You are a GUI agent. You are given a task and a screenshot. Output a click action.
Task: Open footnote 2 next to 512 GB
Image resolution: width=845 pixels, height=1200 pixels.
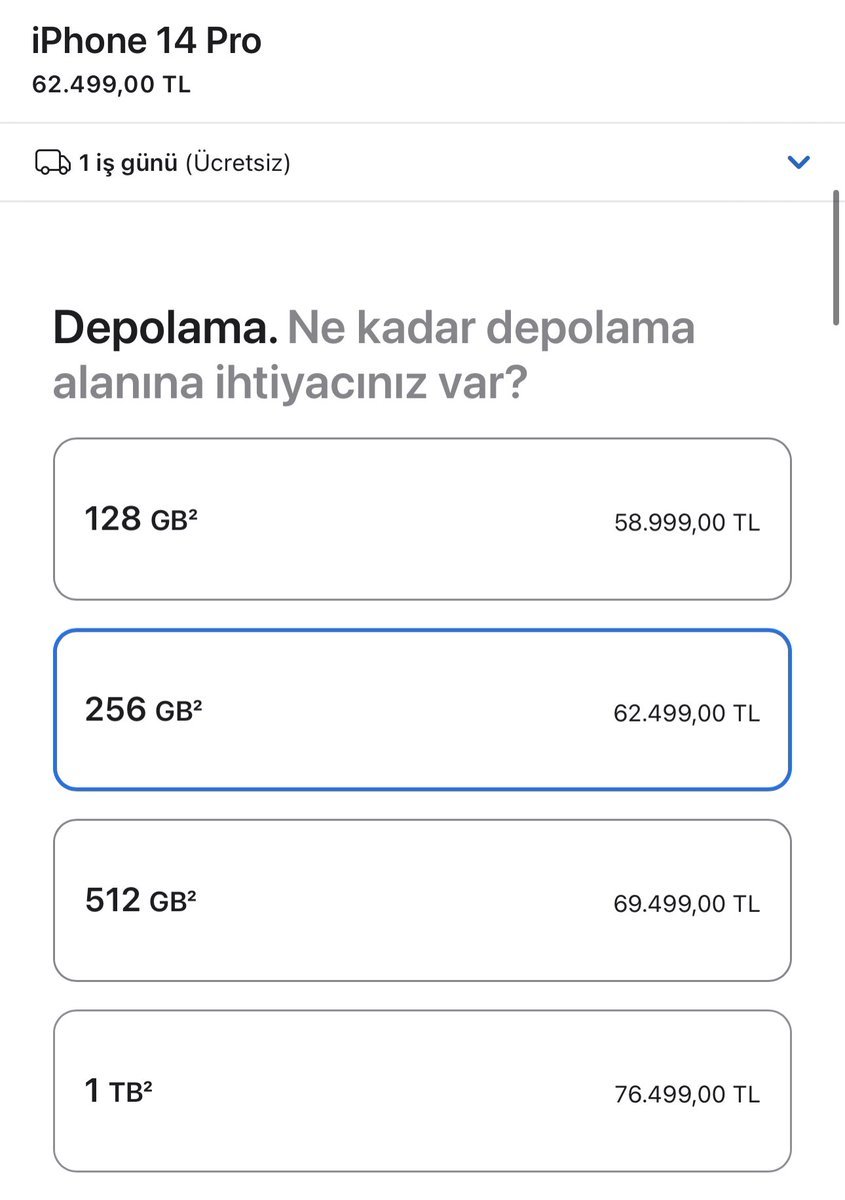[191, 894]
